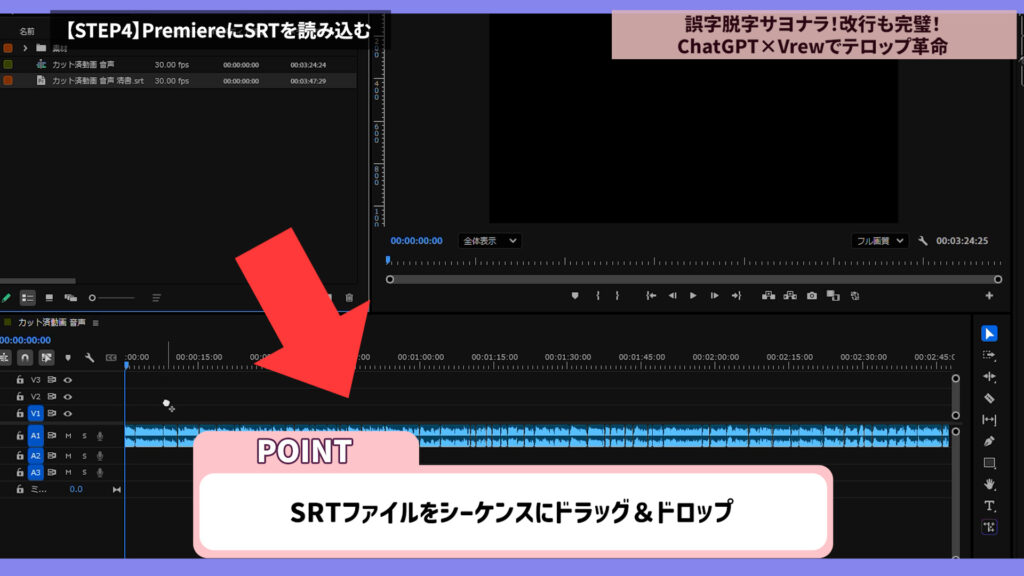The image size is (1024, 576).
Task: Select the Track Select Forward tool
Action: tap(989, 355)
